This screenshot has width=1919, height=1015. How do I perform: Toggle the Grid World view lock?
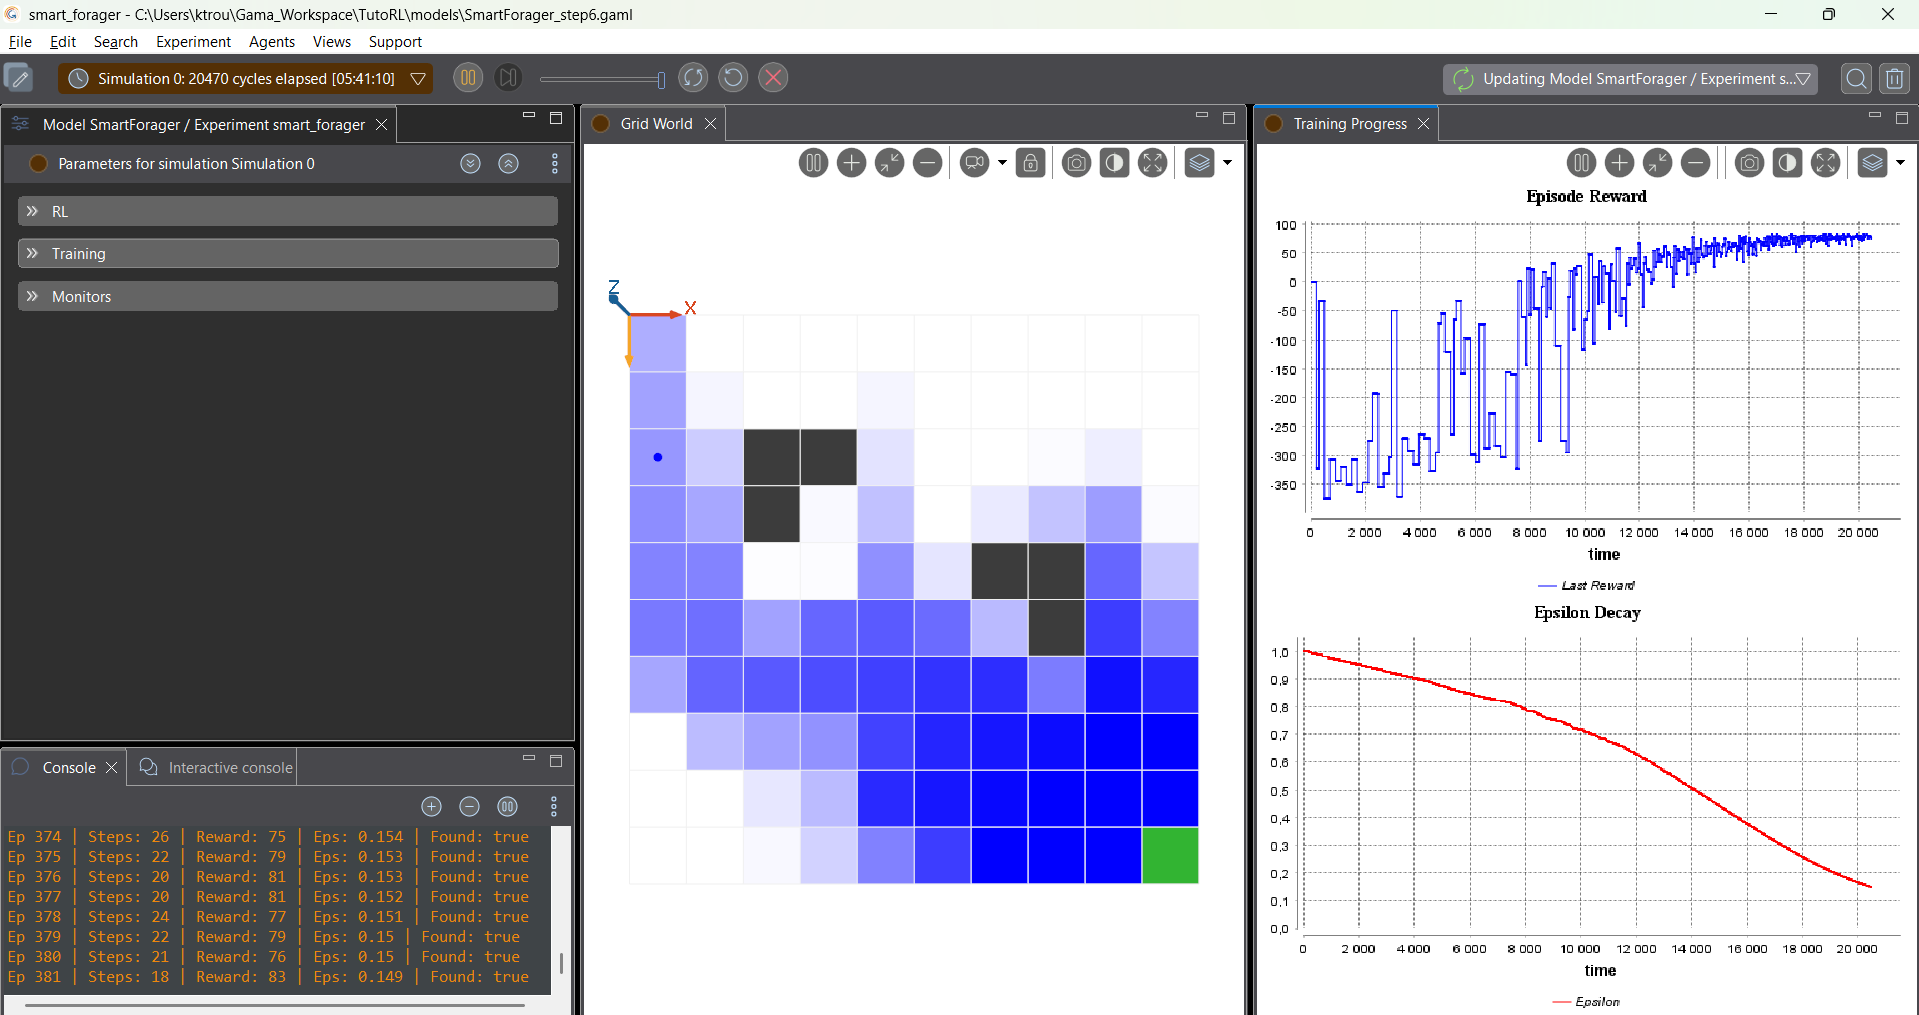[1030, 163]
